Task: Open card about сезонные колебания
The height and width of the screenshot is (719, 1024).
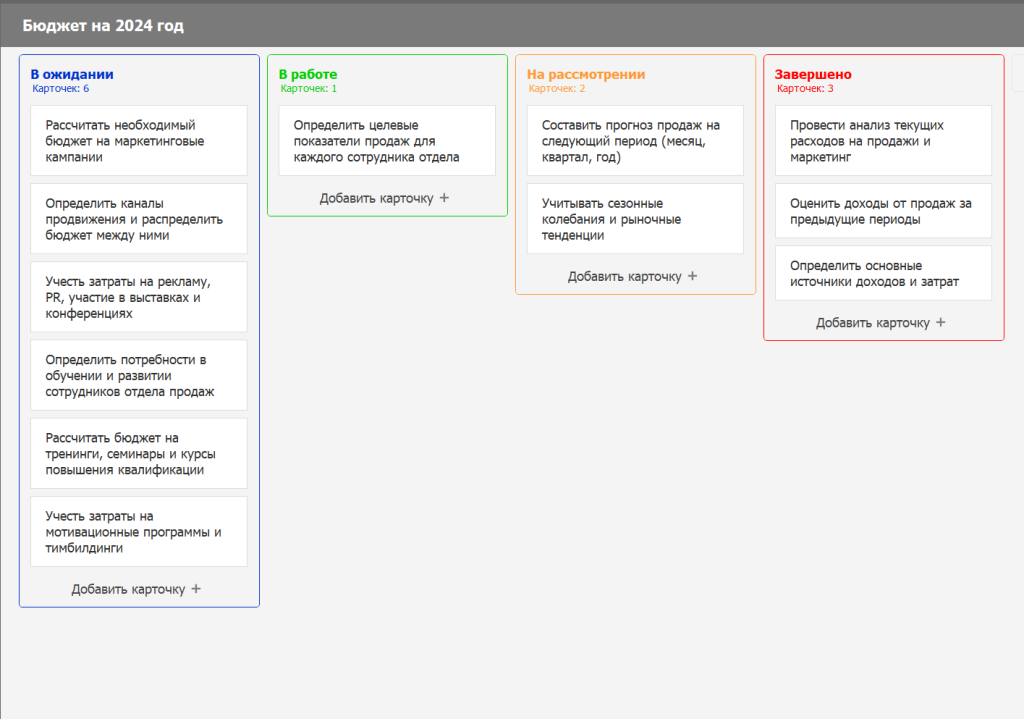Action: coord(635,219)
